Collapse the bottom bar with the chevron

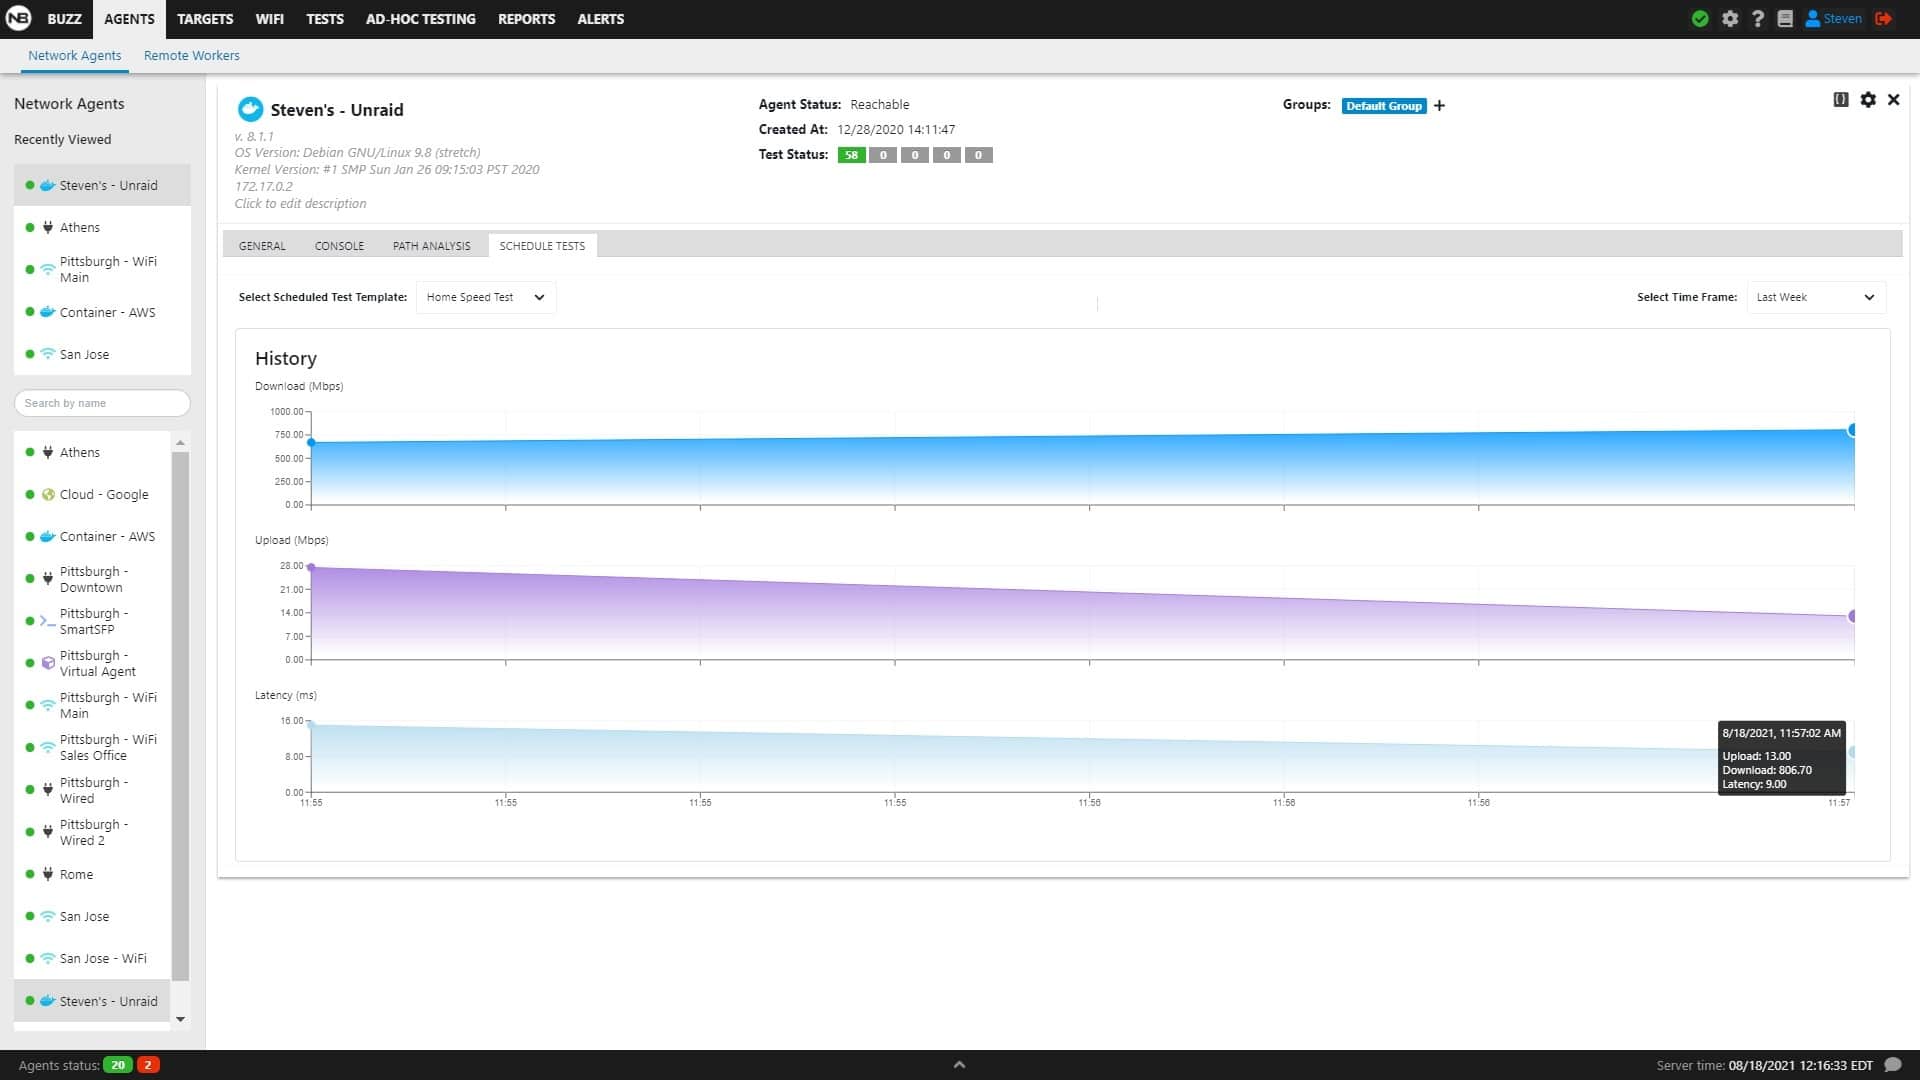tap(959, 1064)
